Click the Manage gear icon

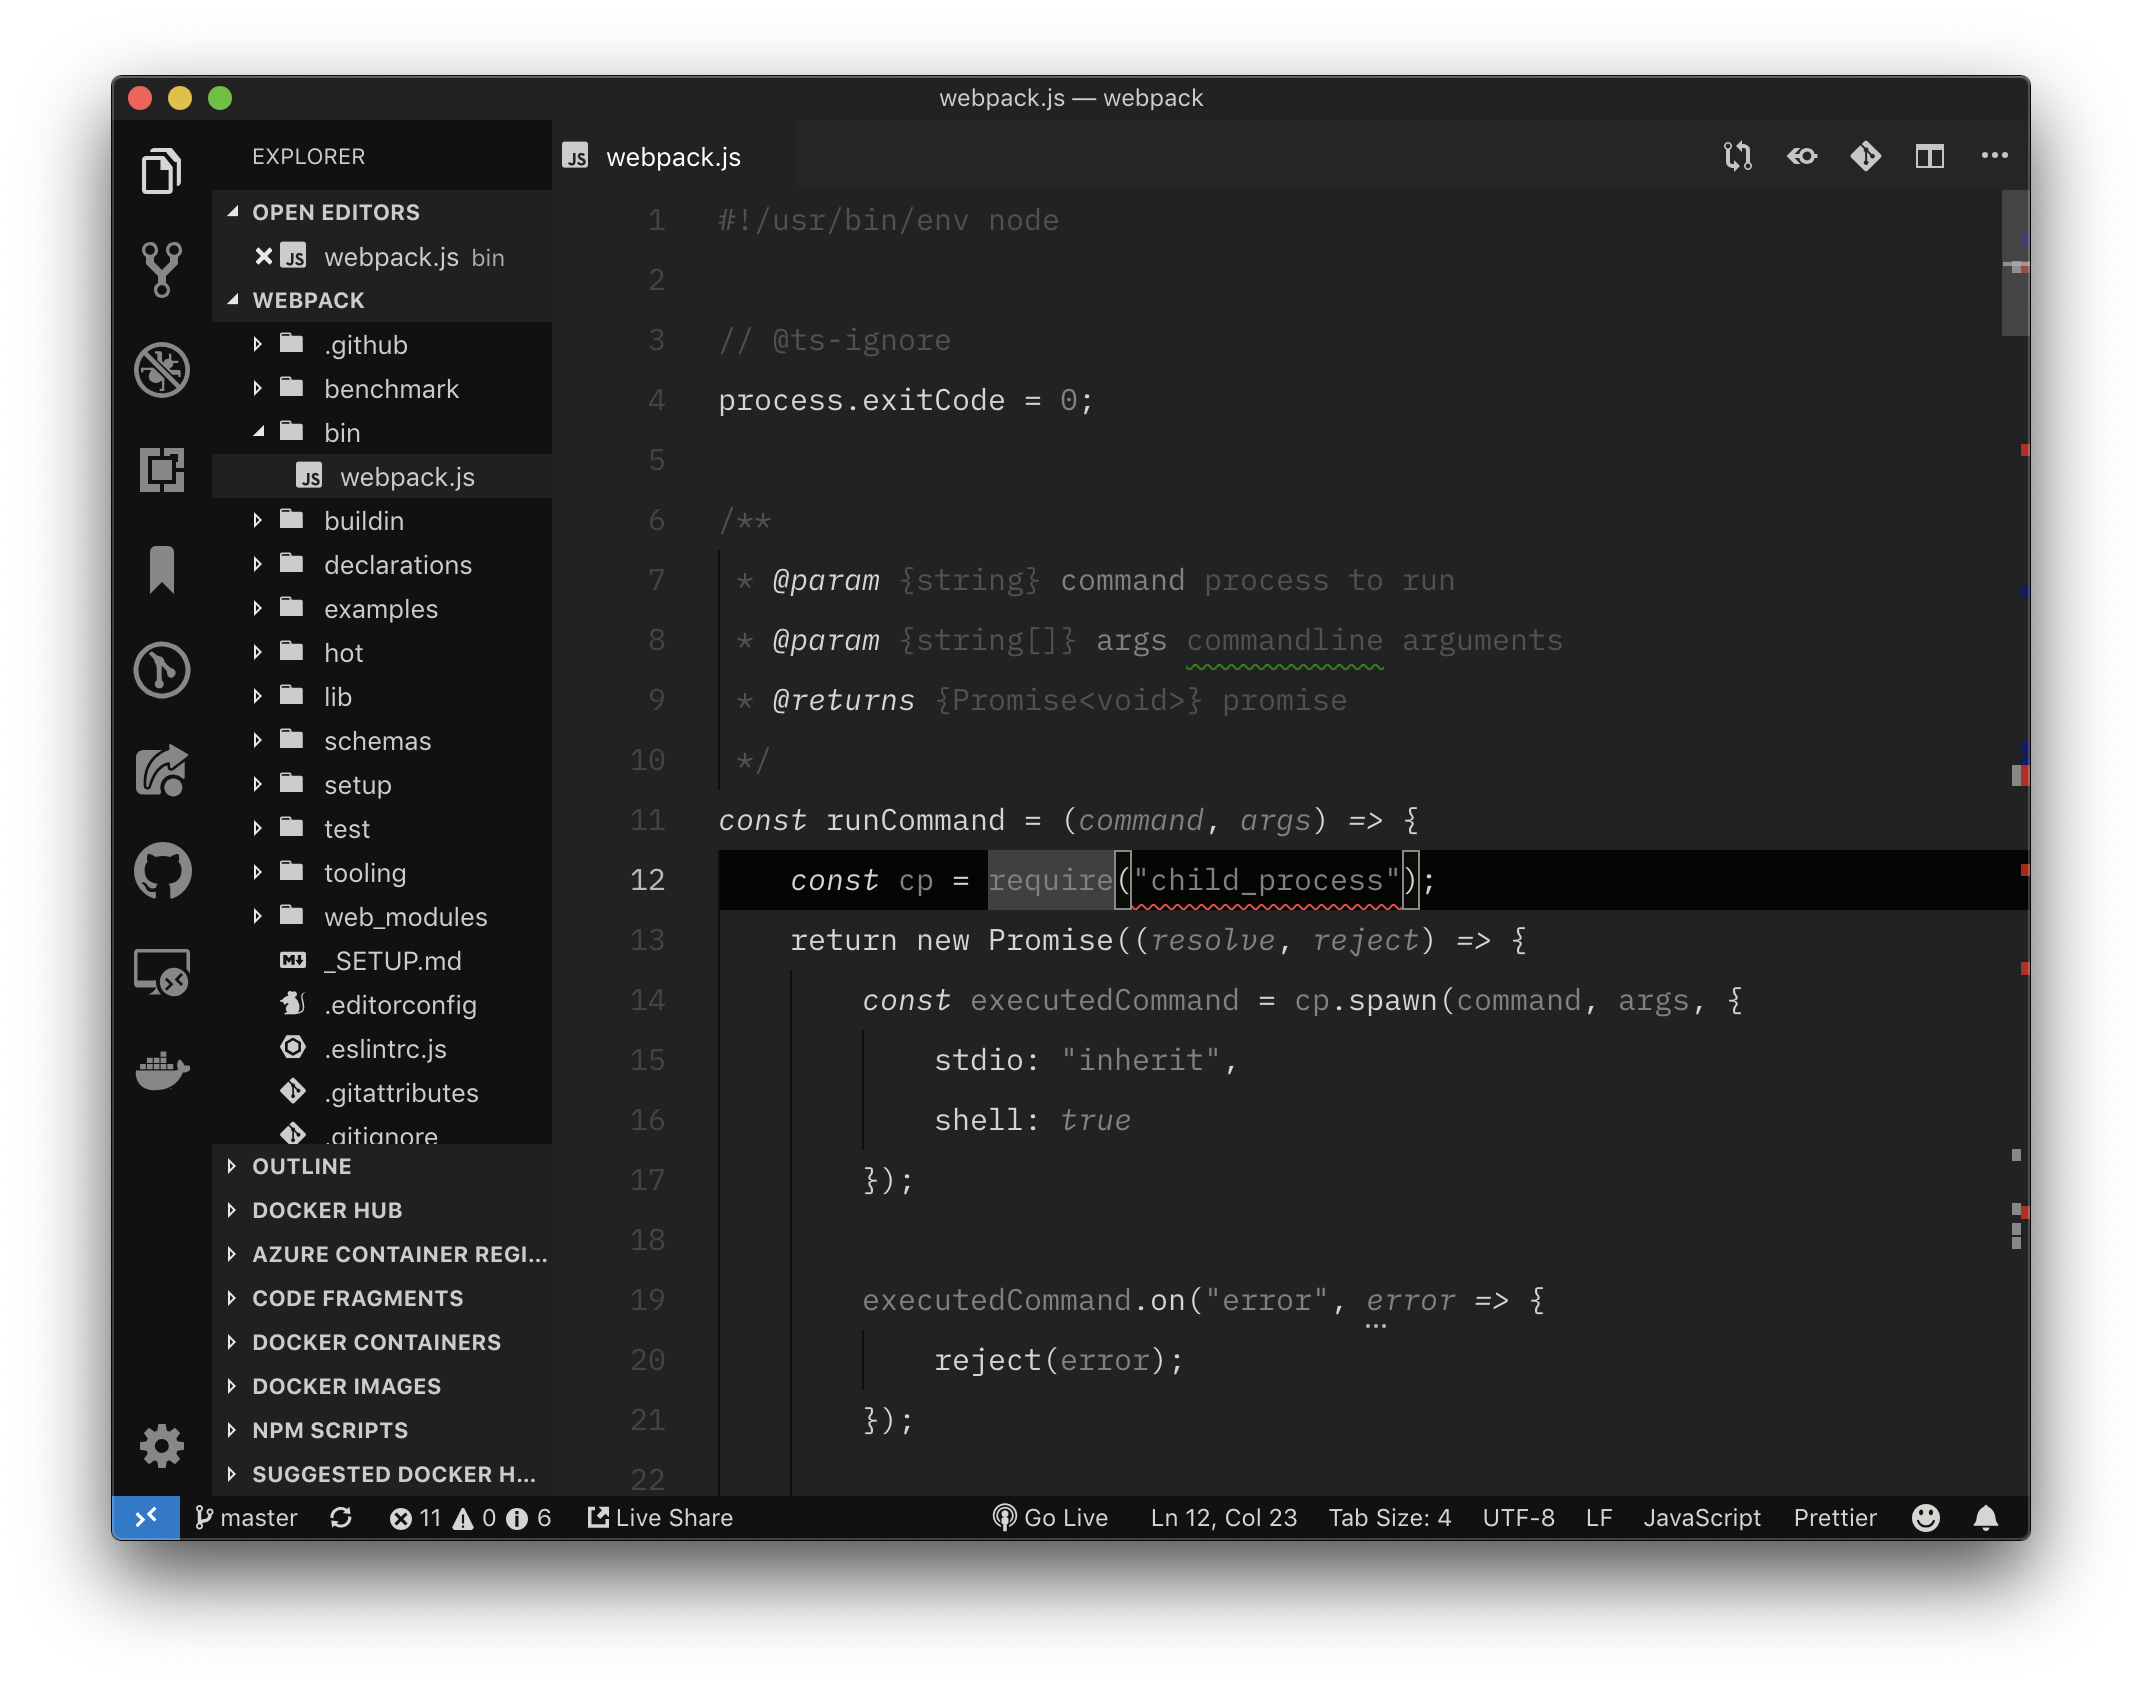pos(162,1446)
